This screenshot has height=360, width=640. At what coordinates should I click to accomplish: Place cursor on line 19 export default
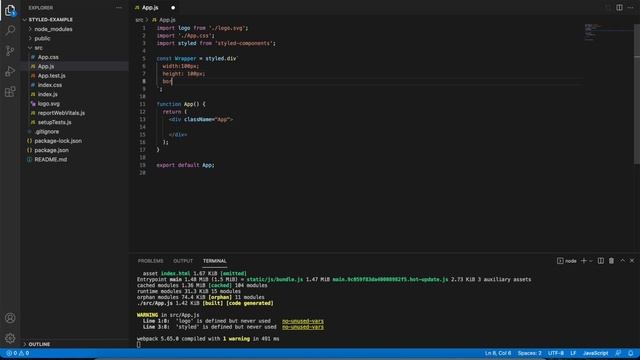click(x=185, y=165)
